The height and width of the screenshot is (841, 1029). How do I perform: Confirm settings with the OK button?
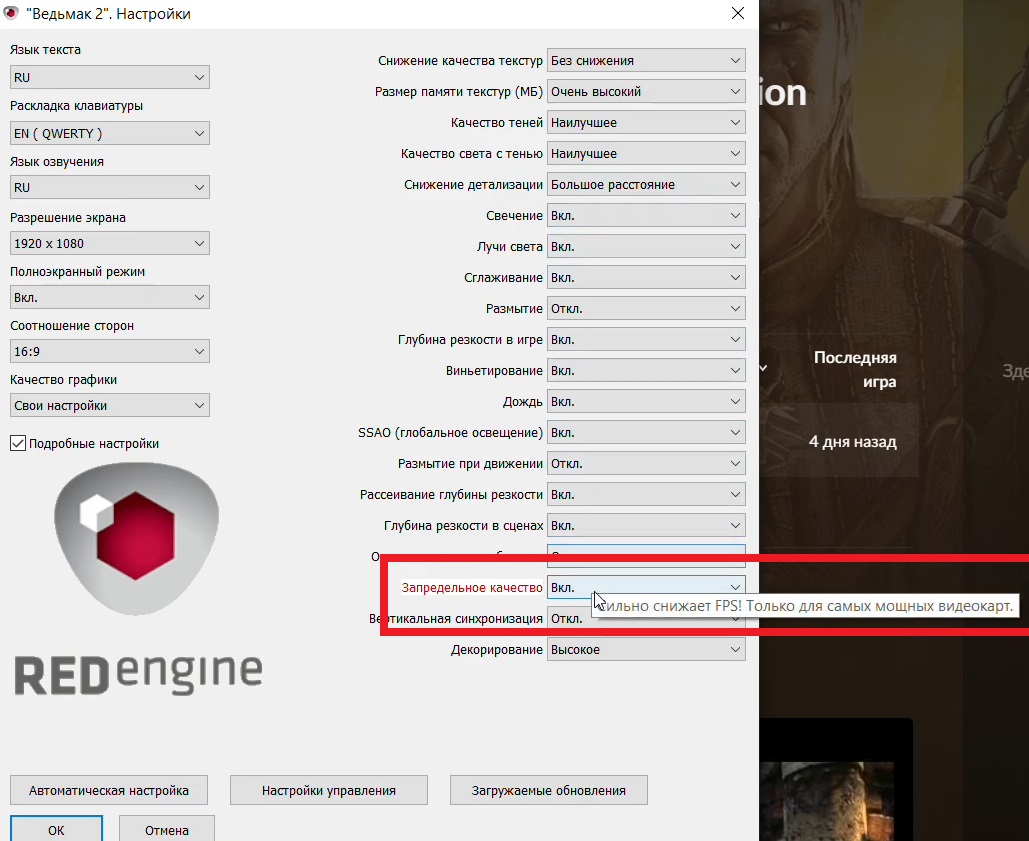click(x=56, y=829)
